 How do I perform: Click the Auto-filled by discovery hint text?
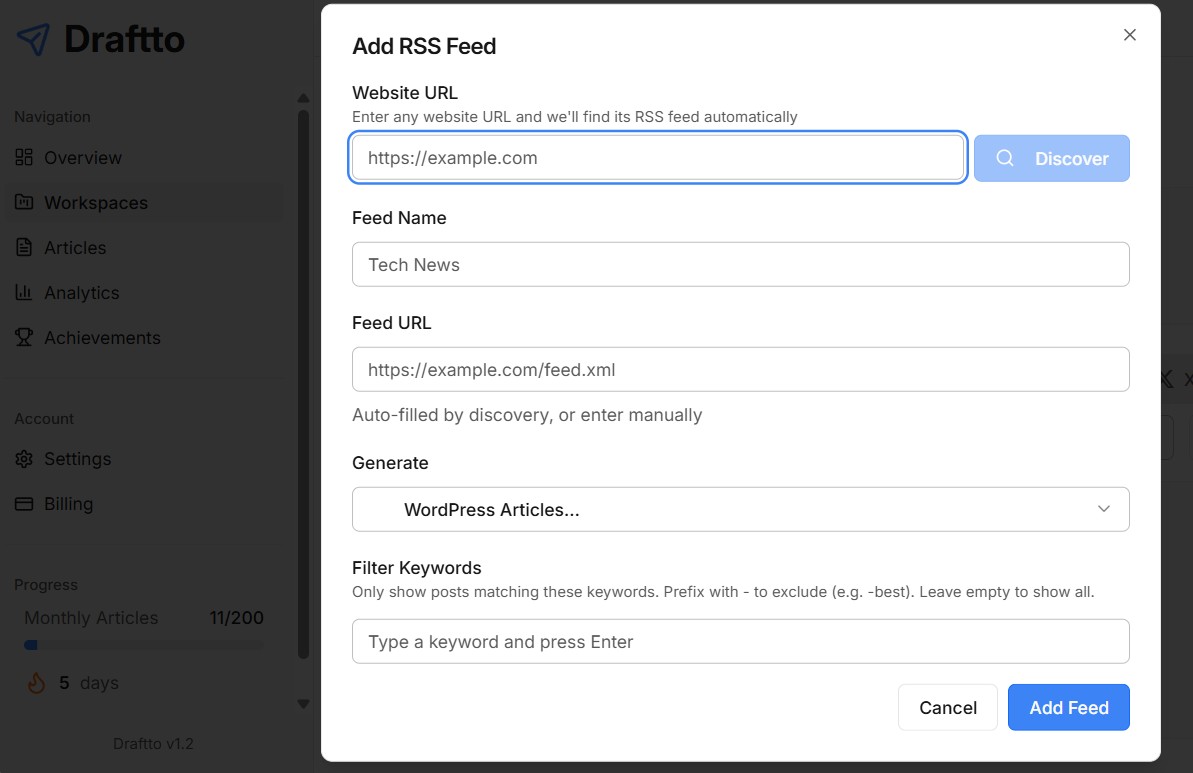(x=527, y=415)
